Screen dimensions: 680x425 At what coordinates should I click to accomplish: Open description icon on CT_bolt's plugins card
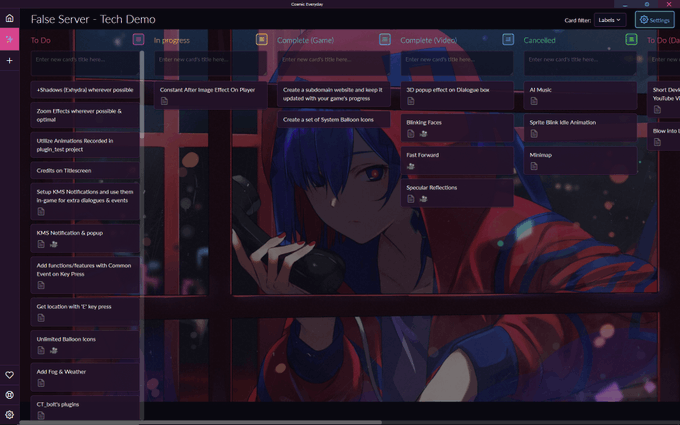[x=41, y=415]
